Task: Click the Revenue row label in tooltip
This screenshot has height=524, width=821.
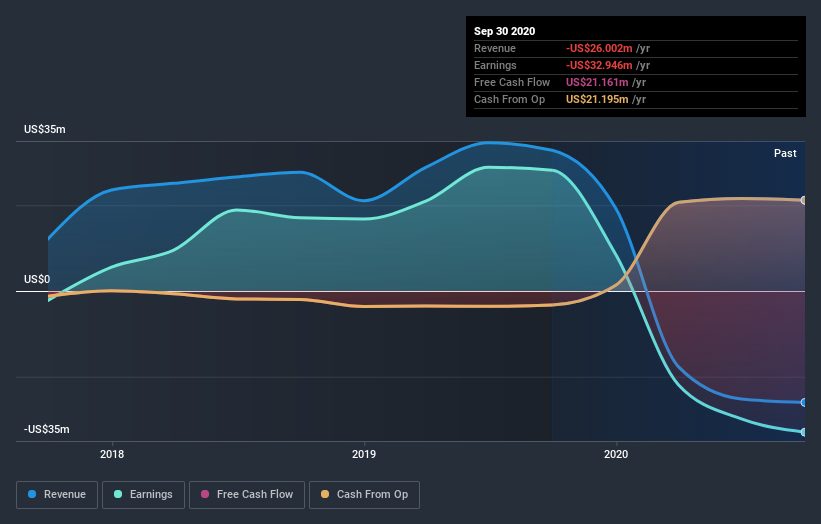Action: 495,48
